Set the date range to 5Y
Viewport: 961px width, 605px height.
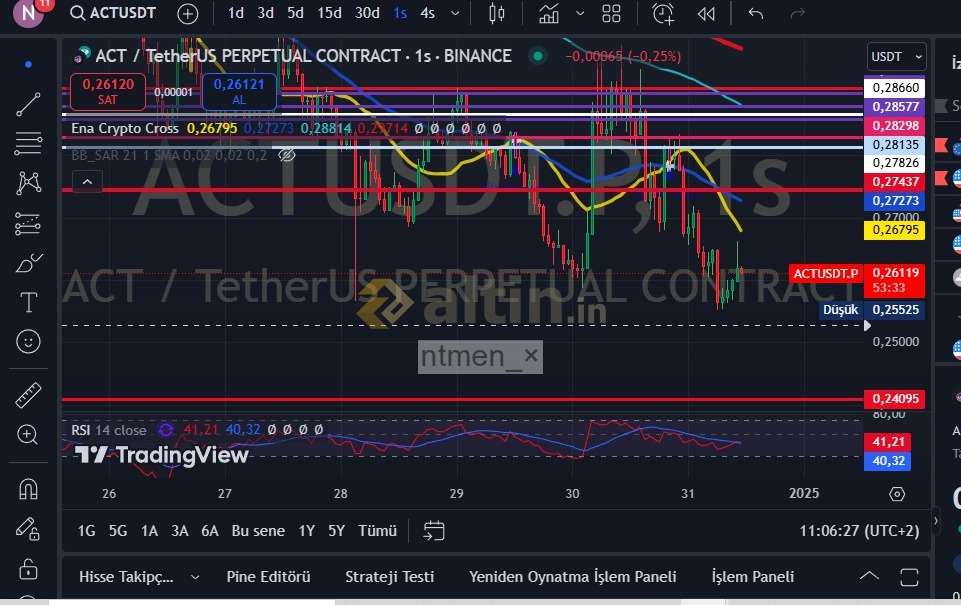(x=336, y=531)
